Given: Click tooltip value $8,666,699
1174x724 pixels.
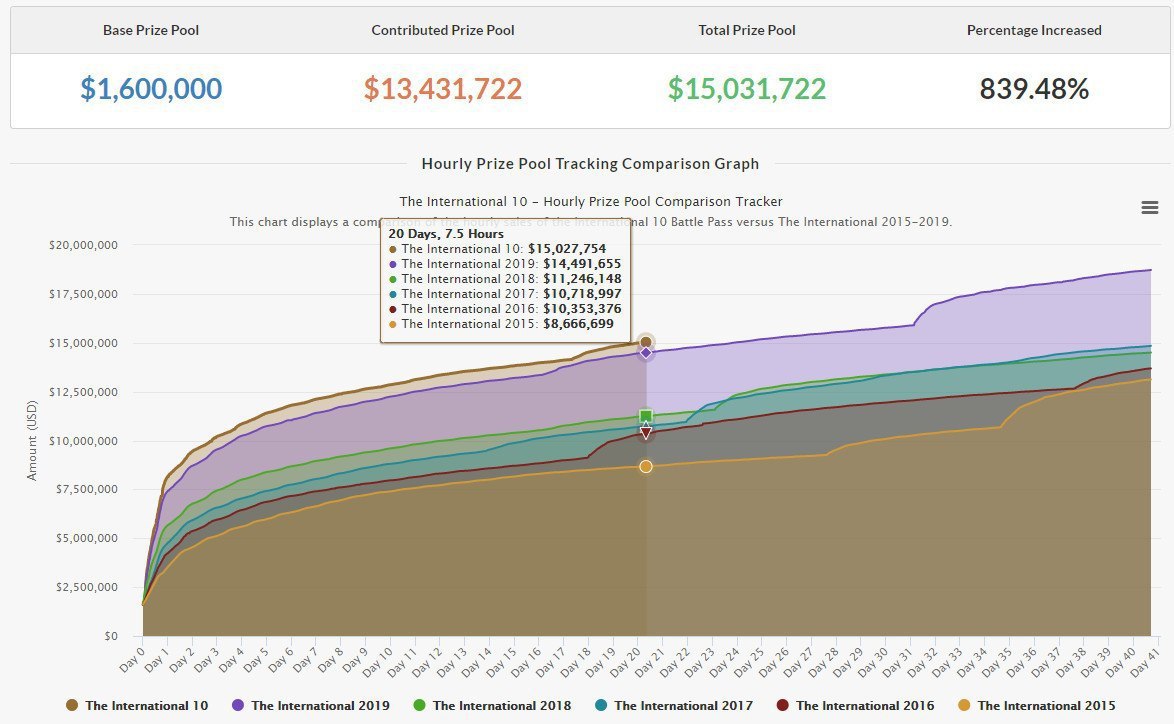Looking at the screenshot, I should [578, 323].
